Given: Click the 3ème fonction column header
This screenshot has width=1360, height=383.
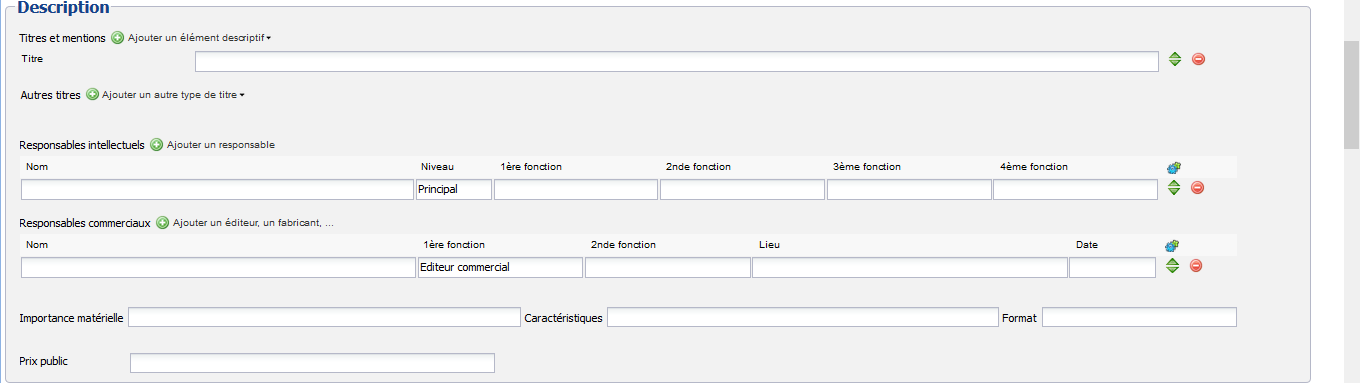Looking at the screenshot, I should (x=867, y=167).
